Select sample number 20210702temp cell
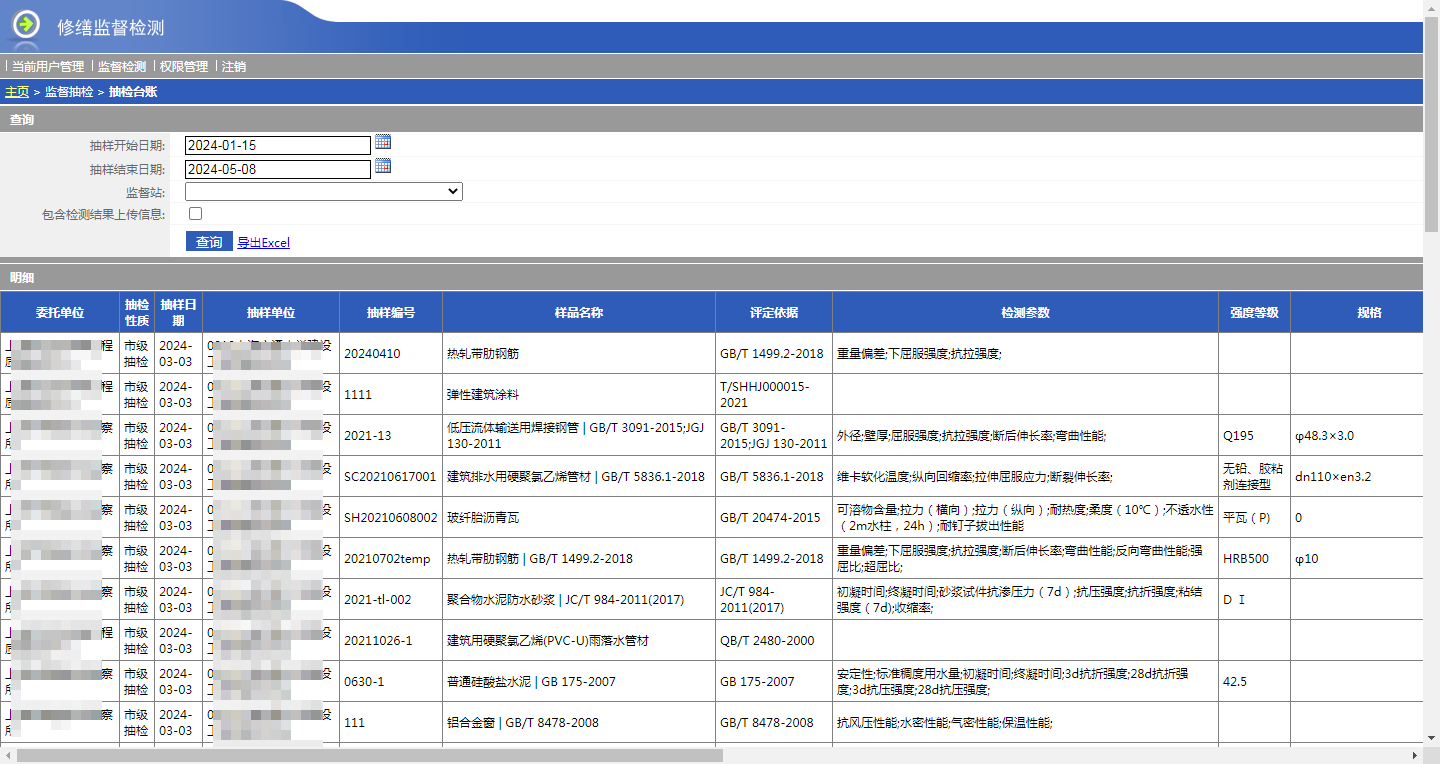Viewport: 1440px width, 764px height. [391, 558]
